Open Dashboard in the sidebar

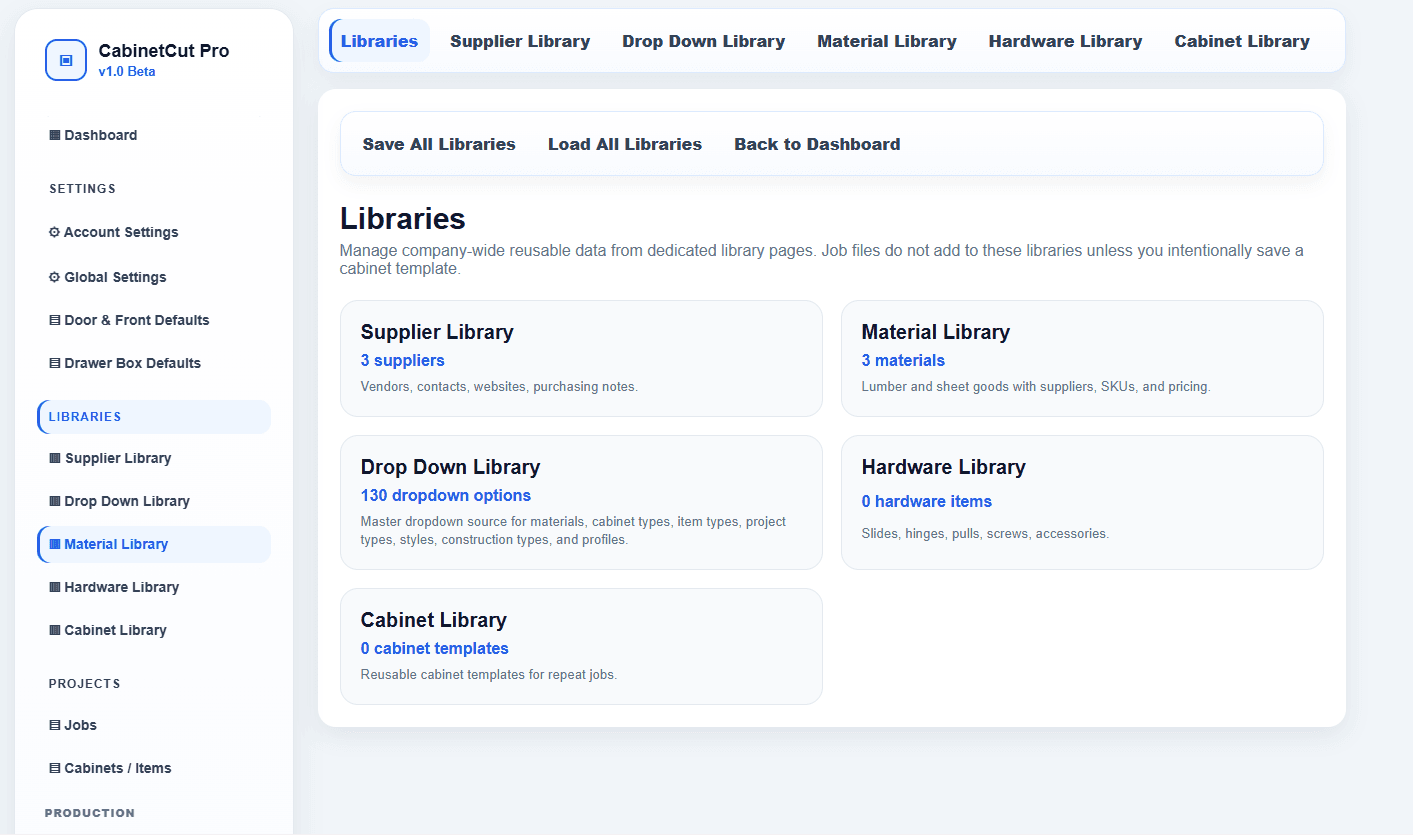(x=93, y=135)
